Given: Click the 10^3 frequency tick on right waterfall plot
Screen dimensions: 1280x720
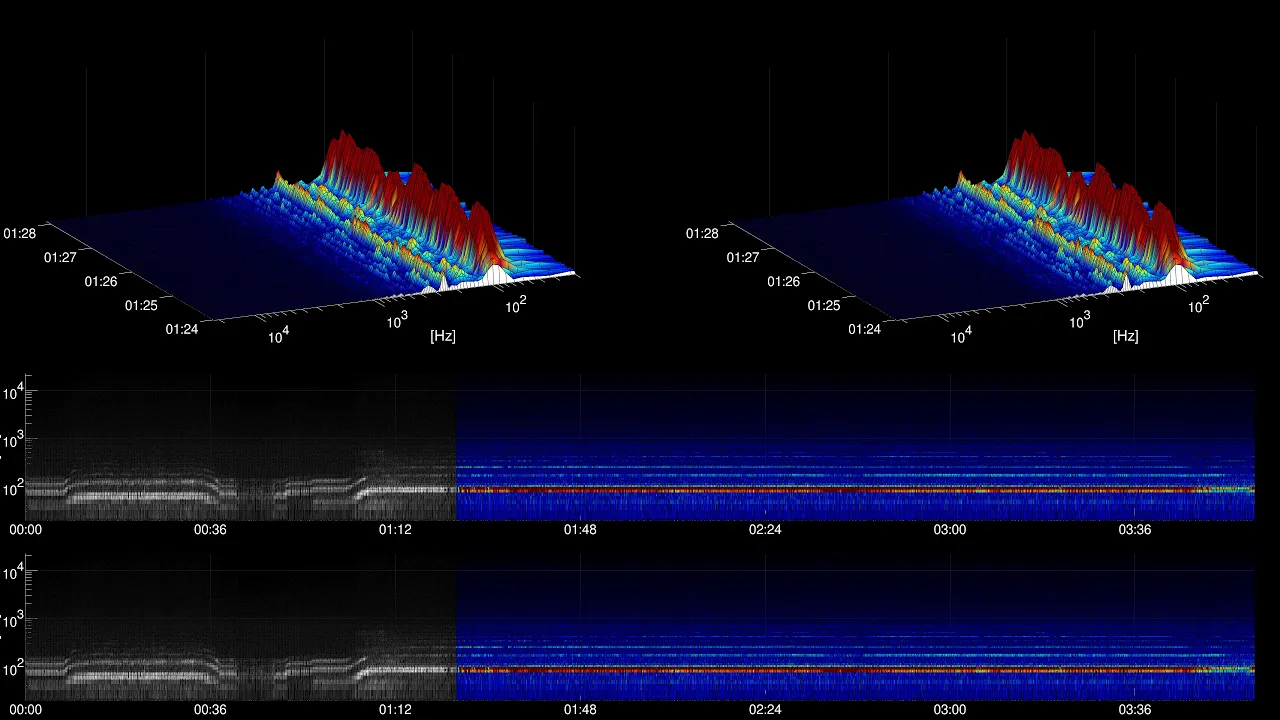Looking at the screenshot, I should tap(1080, 320).
